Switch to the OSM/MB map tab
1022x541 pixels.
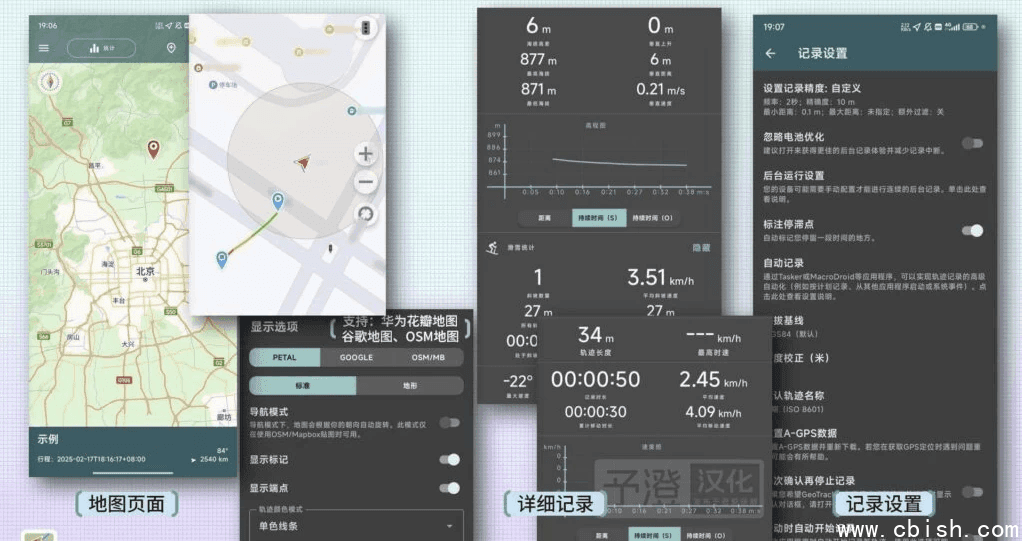[430, 357]
